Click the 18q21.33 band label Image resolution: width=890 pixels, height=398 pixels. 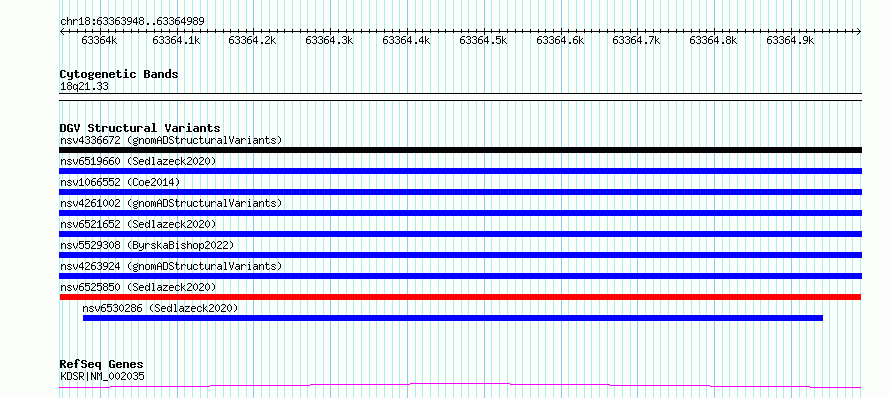pyautogui.click(x=84, y=86)
